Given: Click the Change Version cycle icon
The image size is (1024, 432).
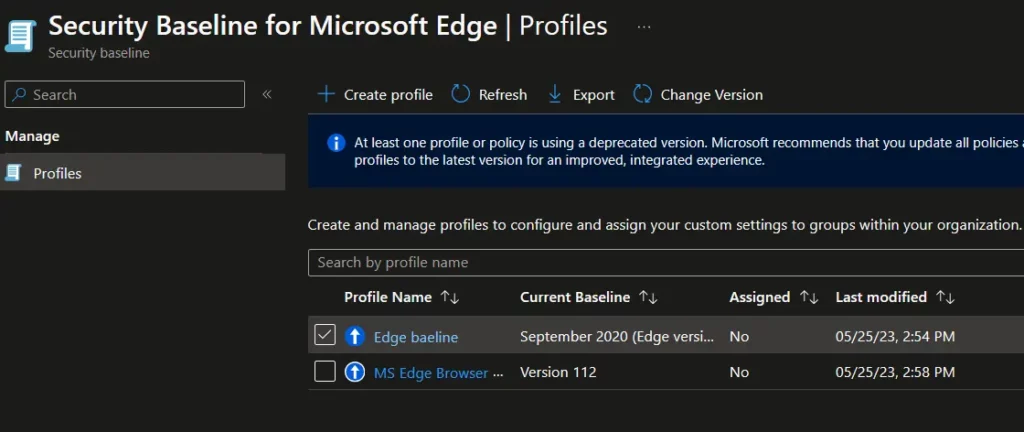Looking at the screenshot, I should point(642,95).
